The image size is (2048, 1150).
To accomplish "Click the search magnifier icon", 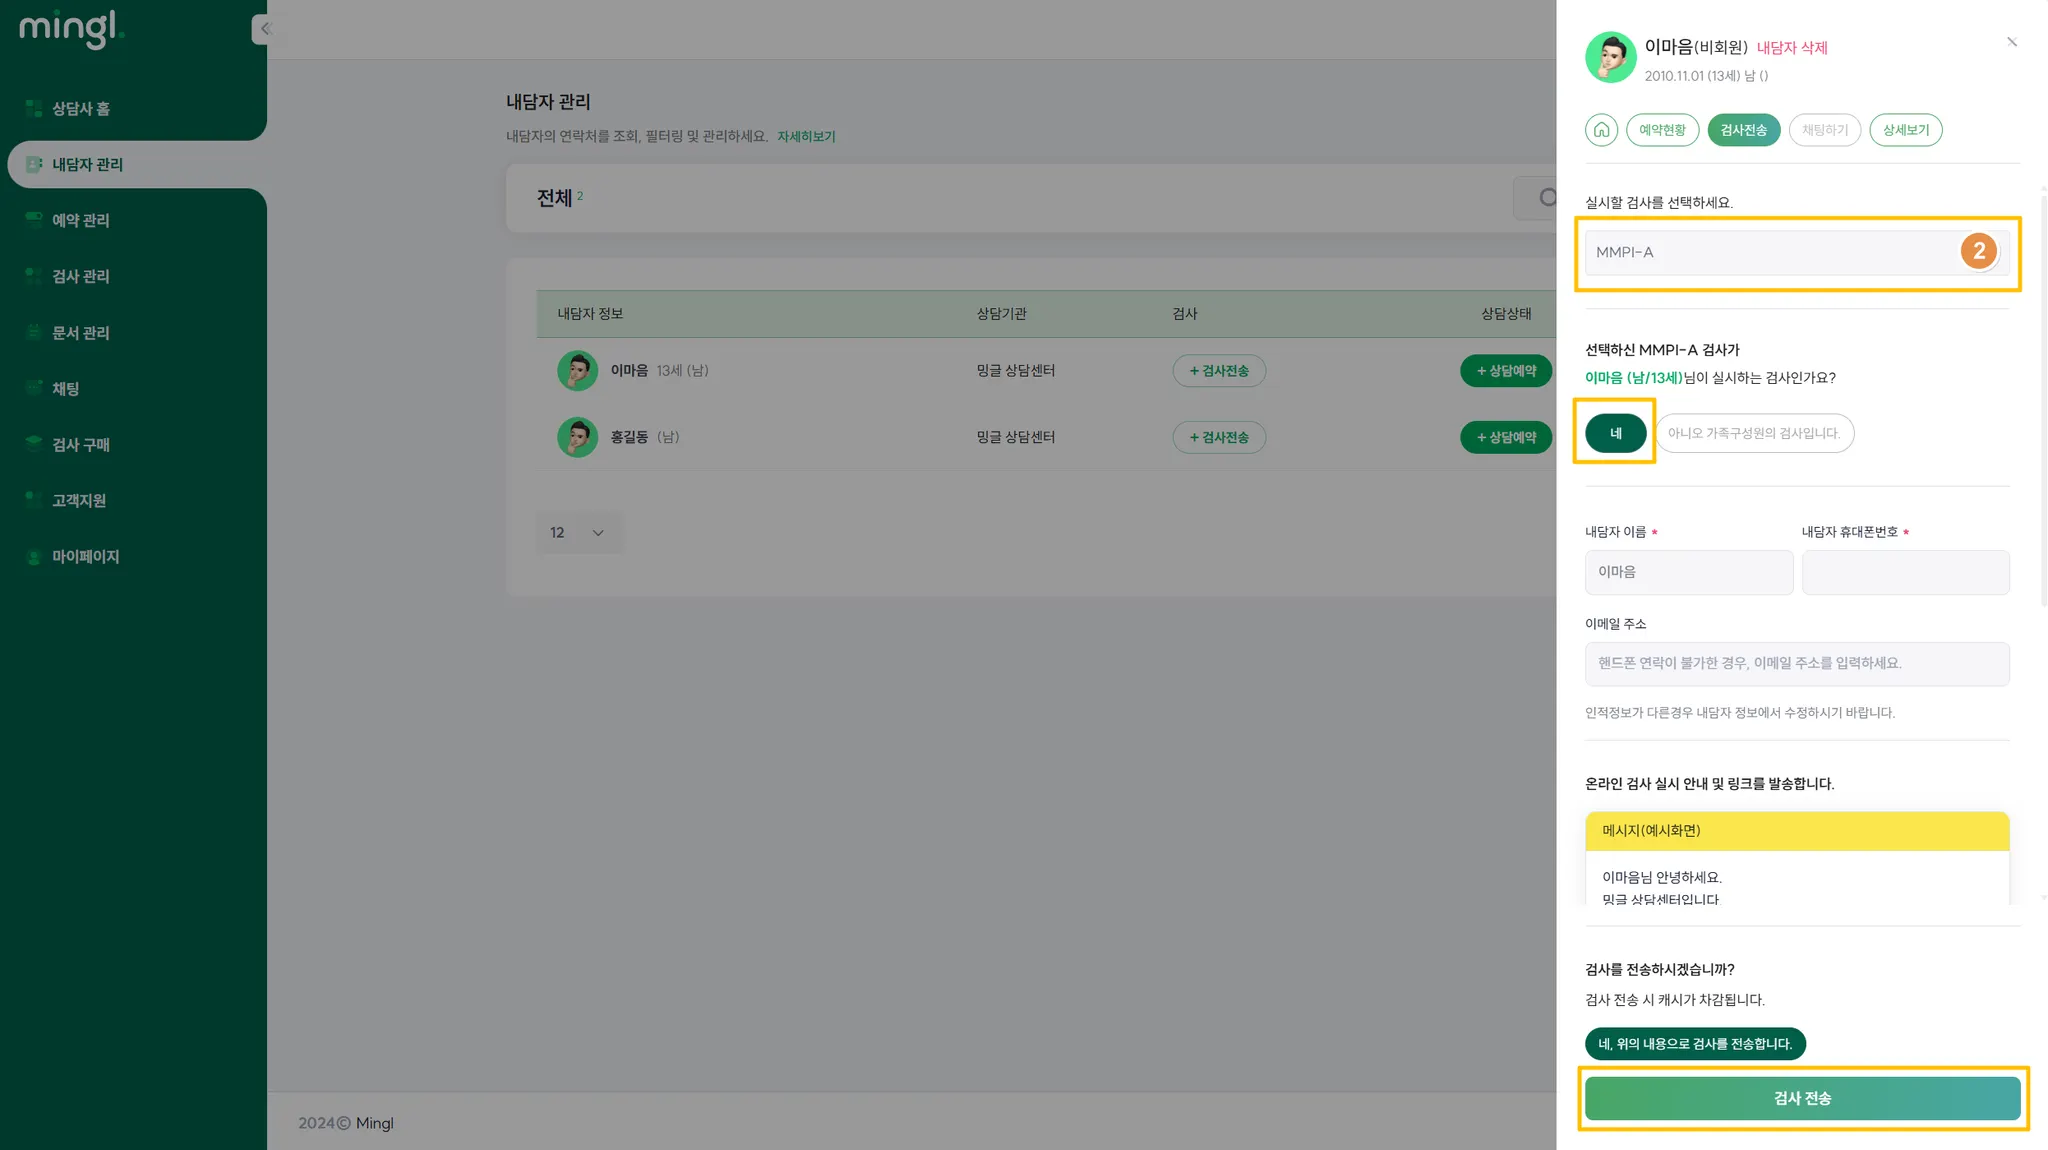I will (1546, 198).
